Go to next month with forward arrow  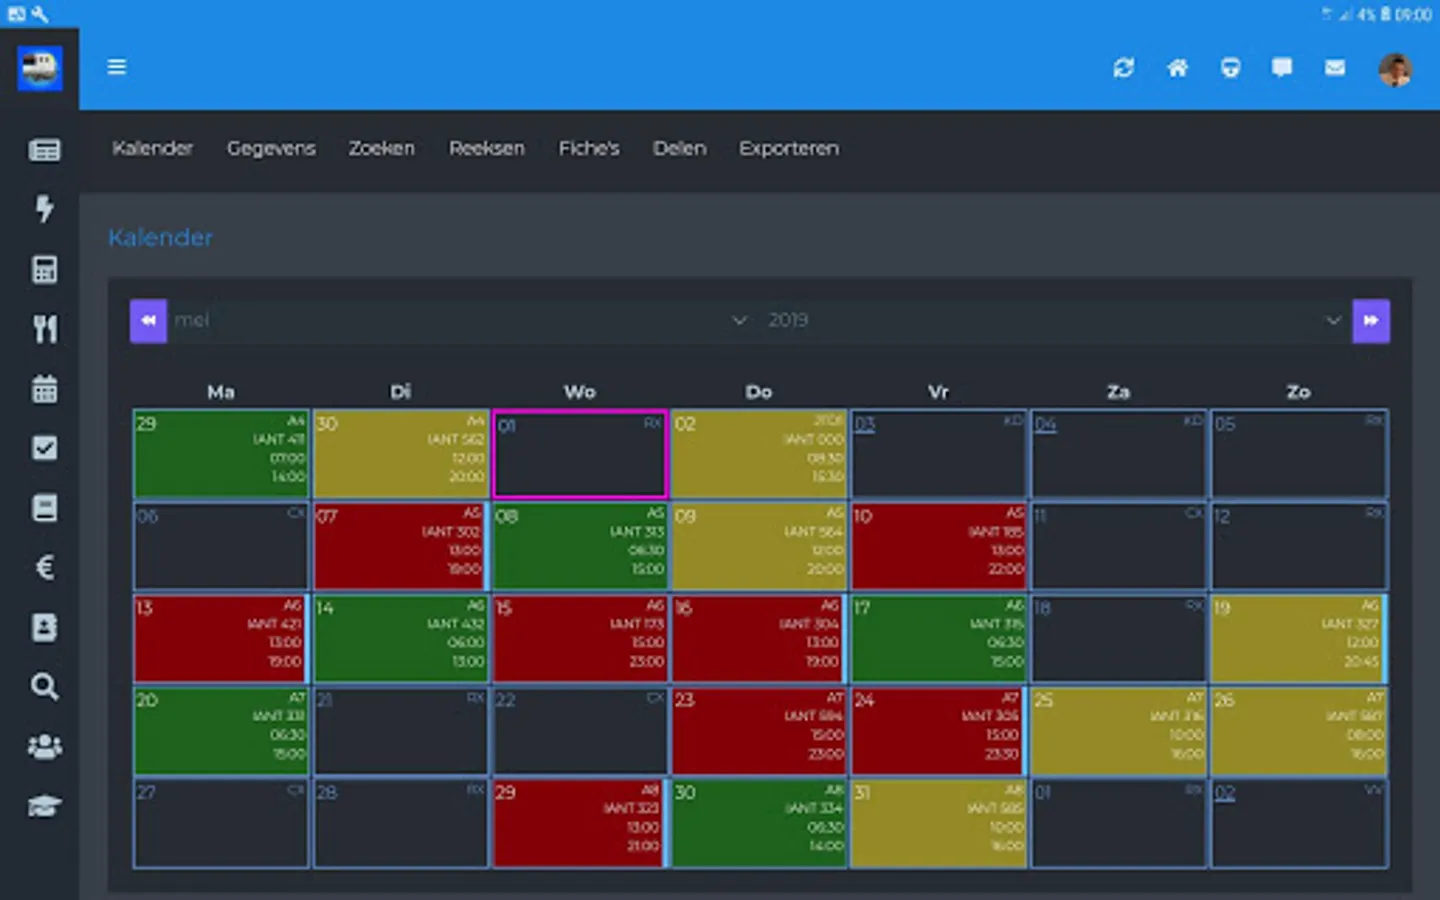point(1371,321)
